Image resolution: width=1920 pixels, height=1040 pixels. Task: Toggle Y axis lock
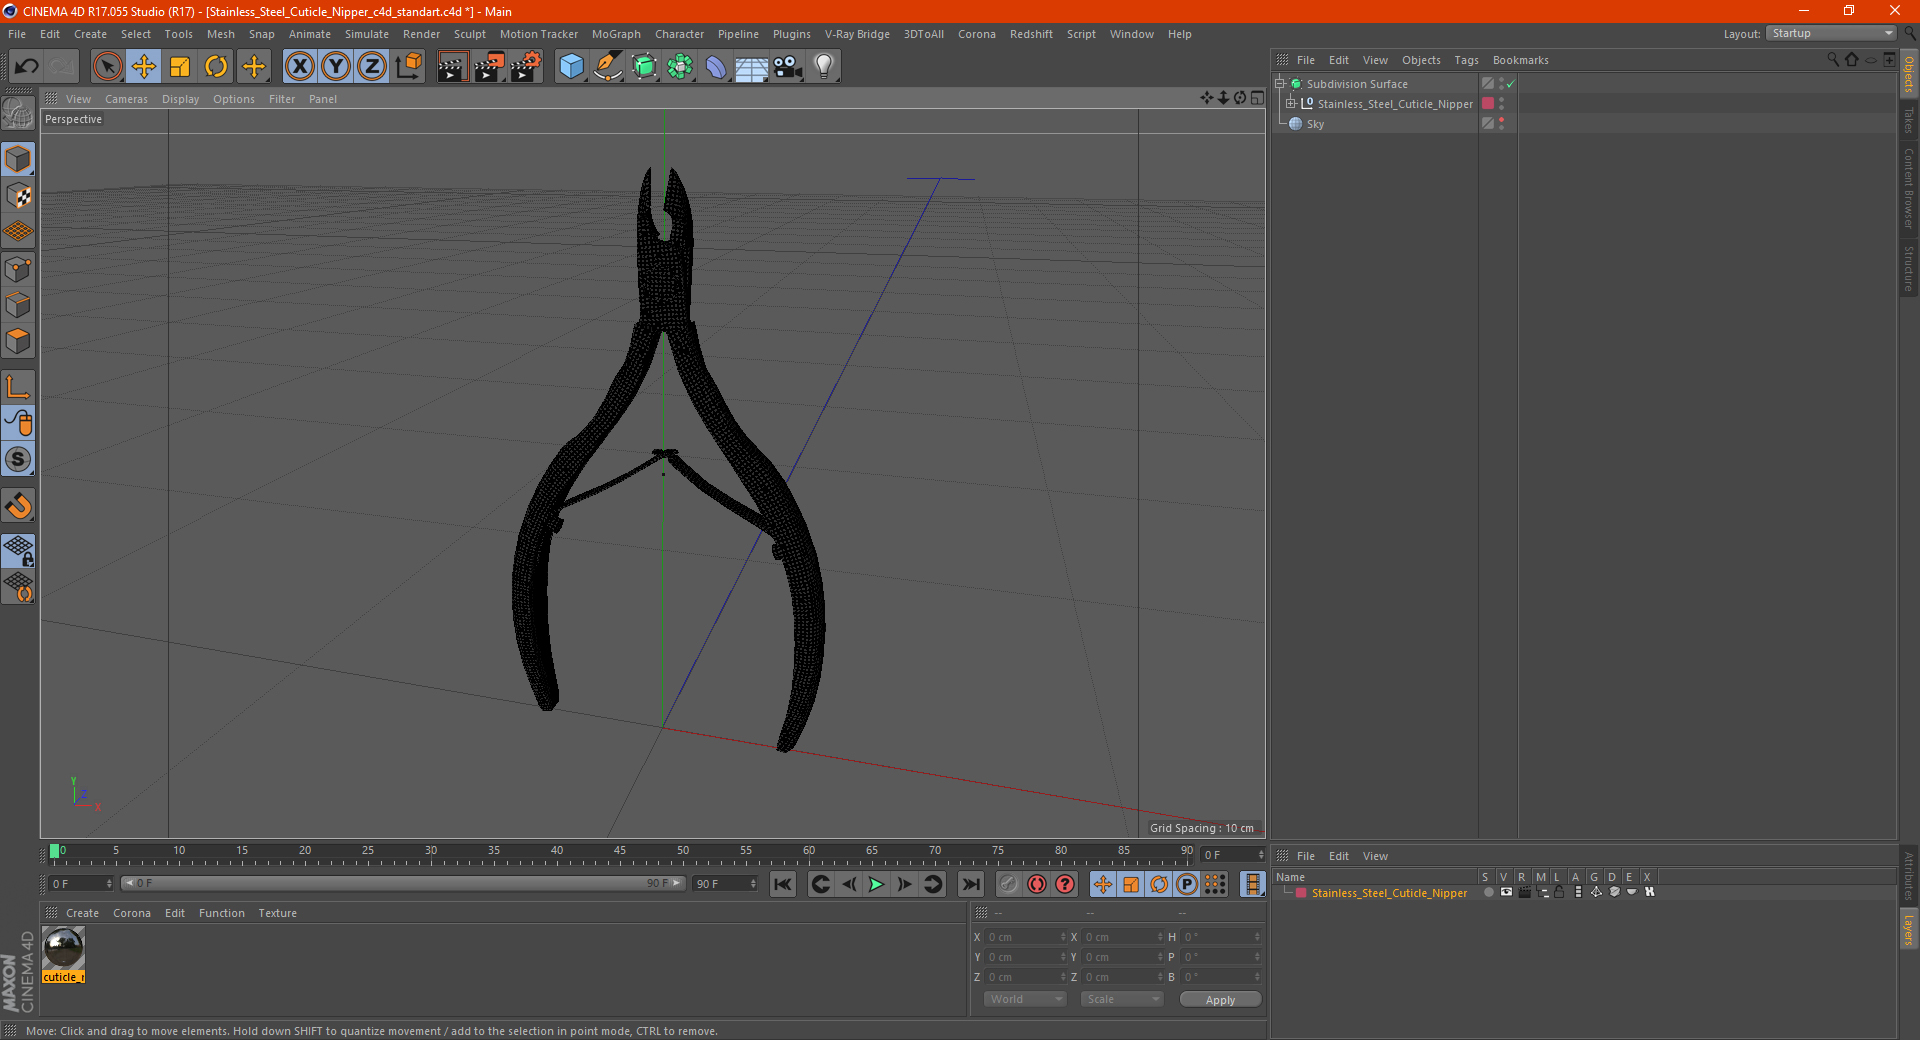coord(335,67)
